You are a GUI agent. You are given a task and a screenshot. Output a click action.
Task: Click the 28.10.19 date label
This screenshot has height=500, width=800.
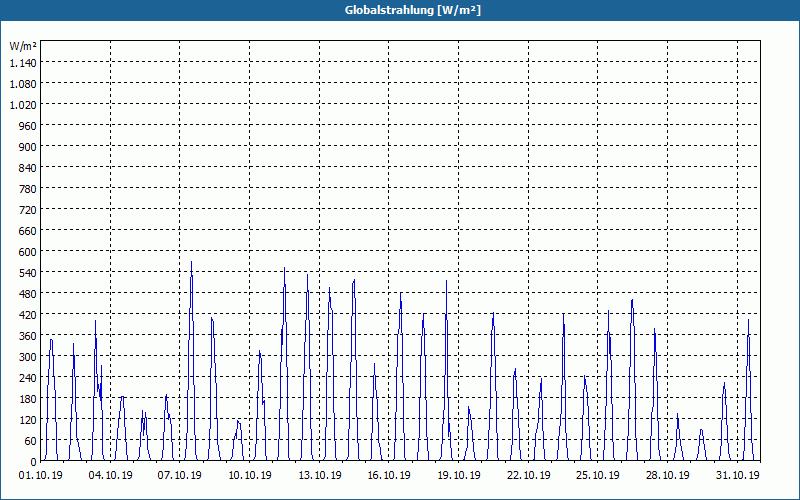[667, 475]
